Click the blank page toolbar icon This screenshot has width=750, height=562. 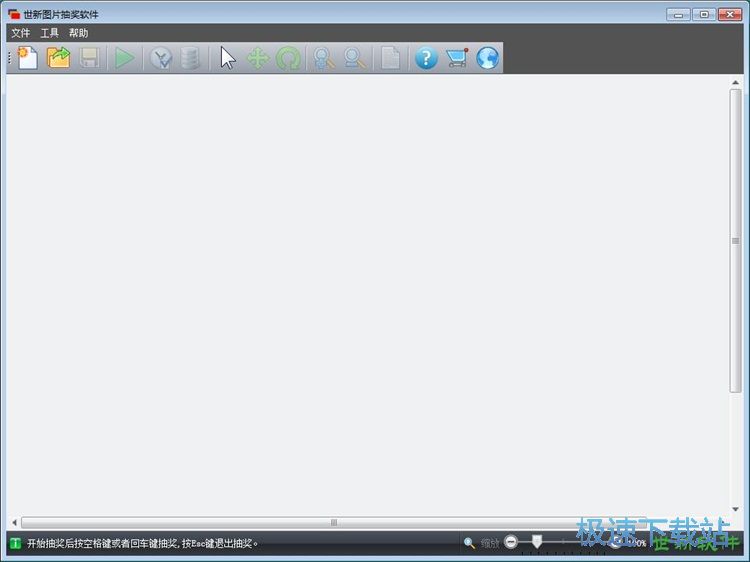point(390,58)
